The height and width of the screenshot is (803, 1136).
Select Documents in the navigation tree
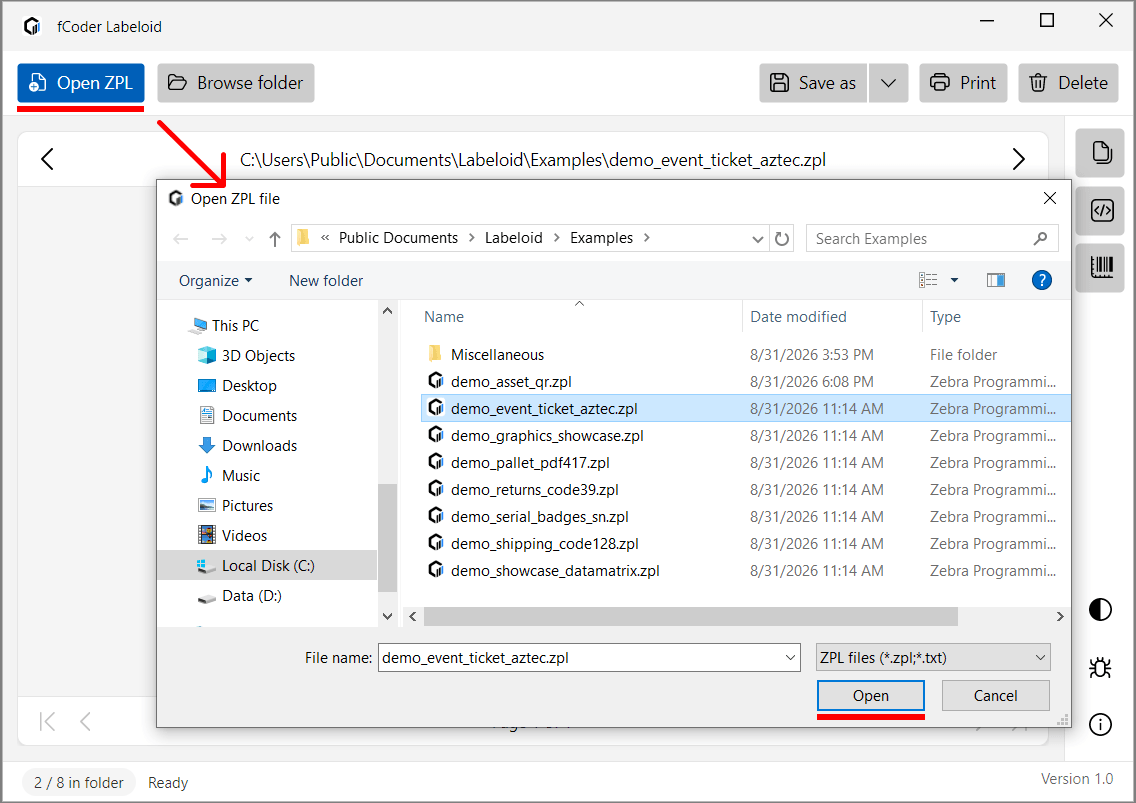point(259,415)
